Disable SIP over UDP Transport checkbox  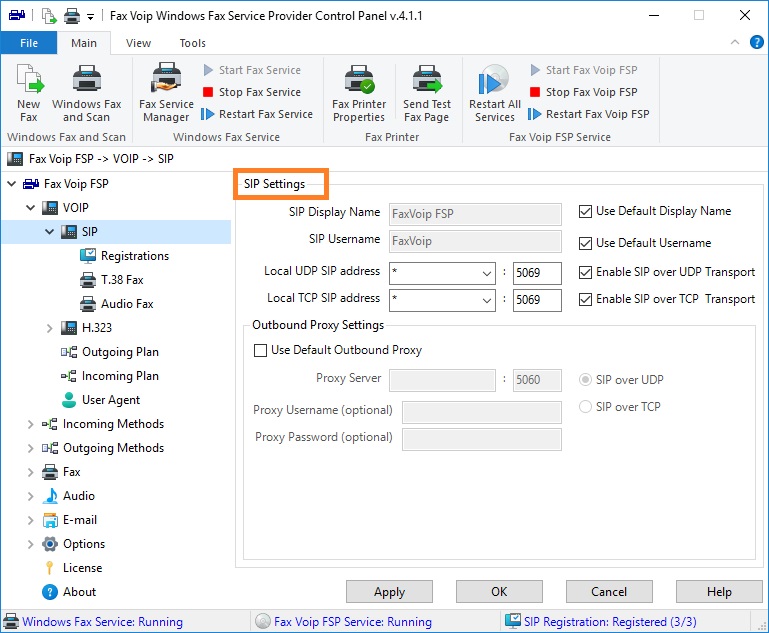click(585, 272)
